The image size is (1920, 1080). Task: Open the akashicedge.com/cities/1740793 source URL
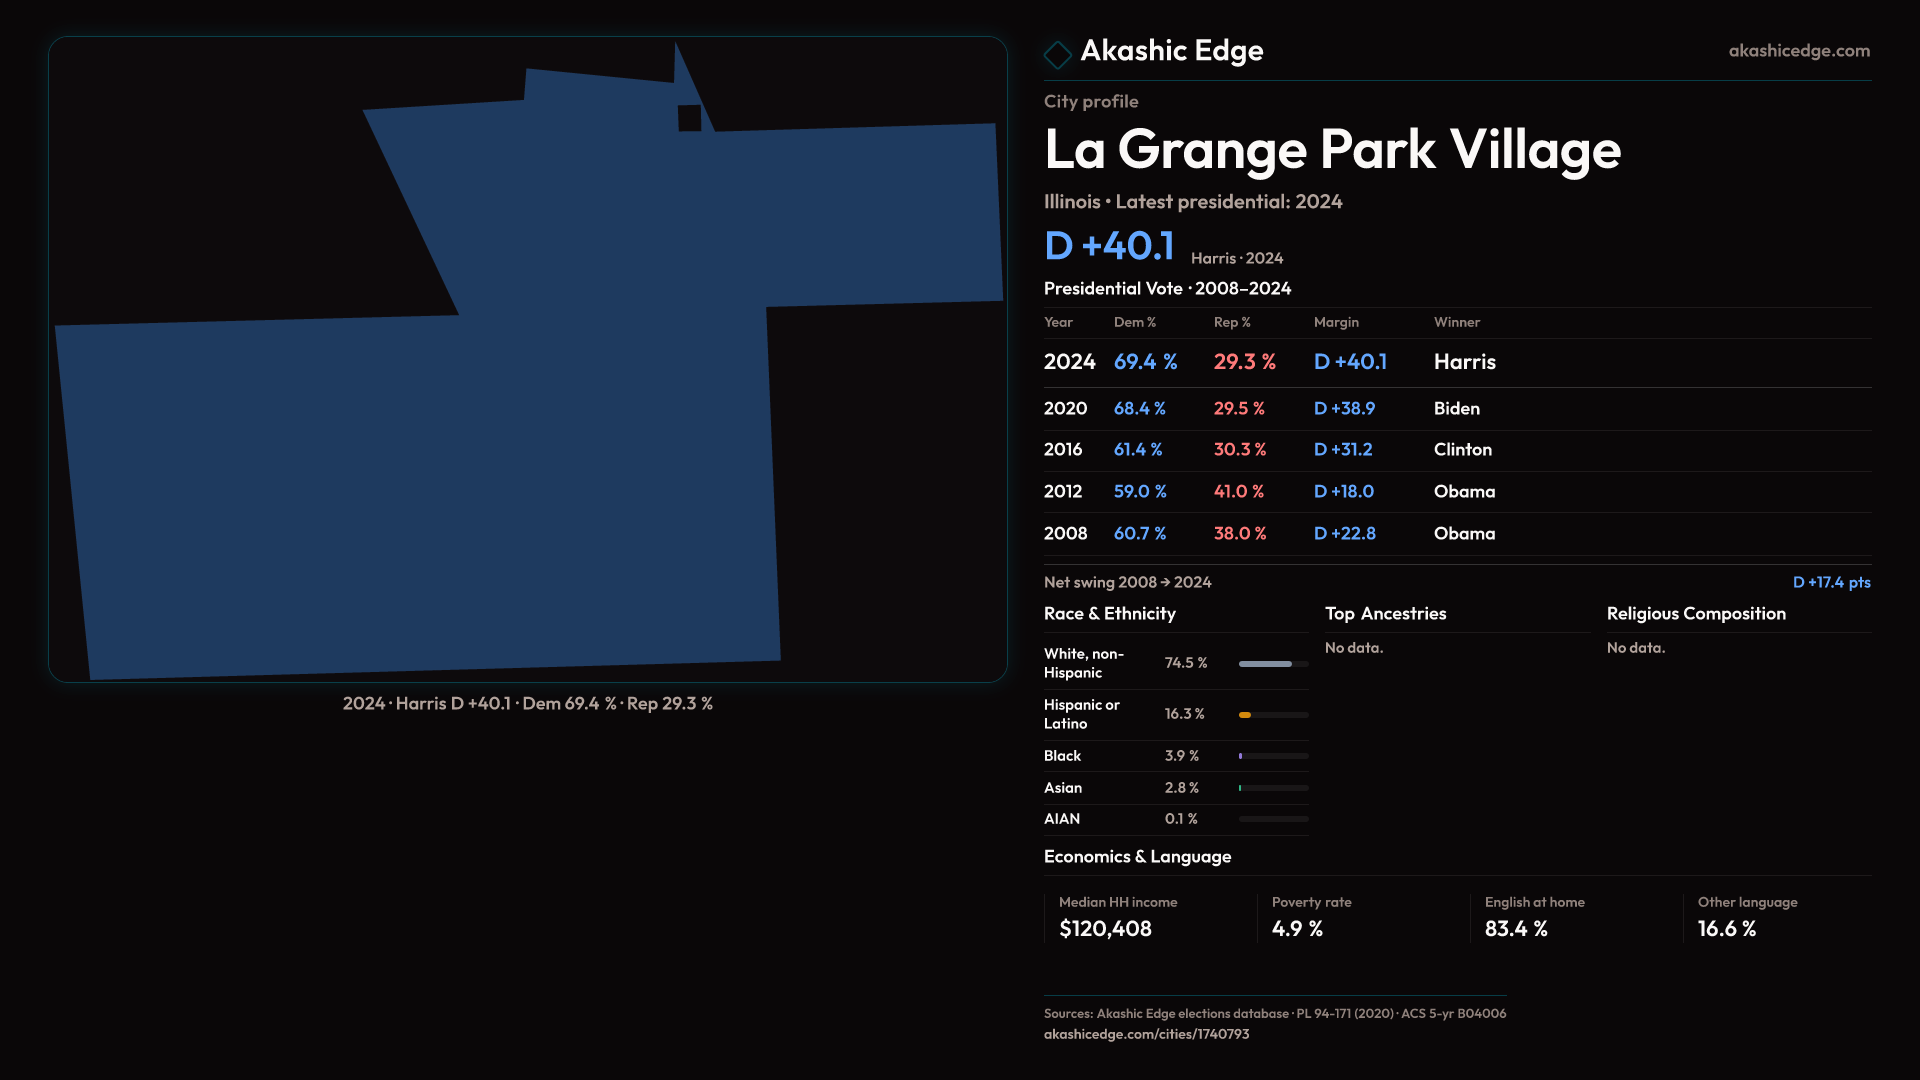click(x=1146, y=1034)
